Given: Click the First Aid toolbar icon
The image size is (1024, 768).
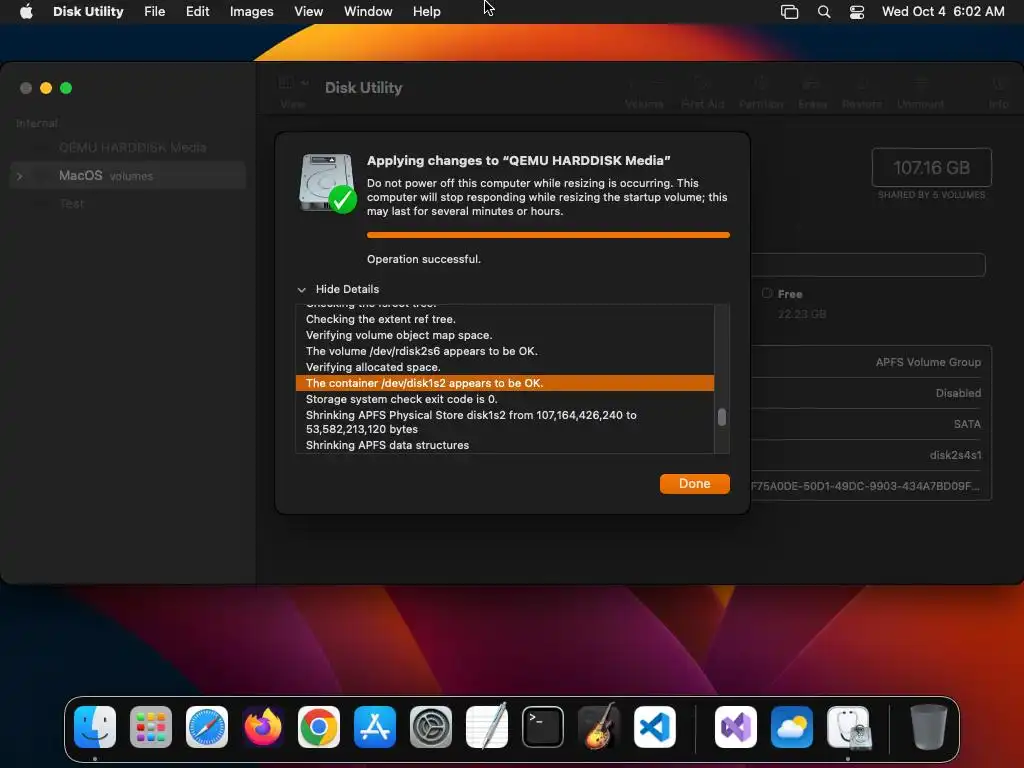Looking at the screenshot, I should (x=703, y=92).
